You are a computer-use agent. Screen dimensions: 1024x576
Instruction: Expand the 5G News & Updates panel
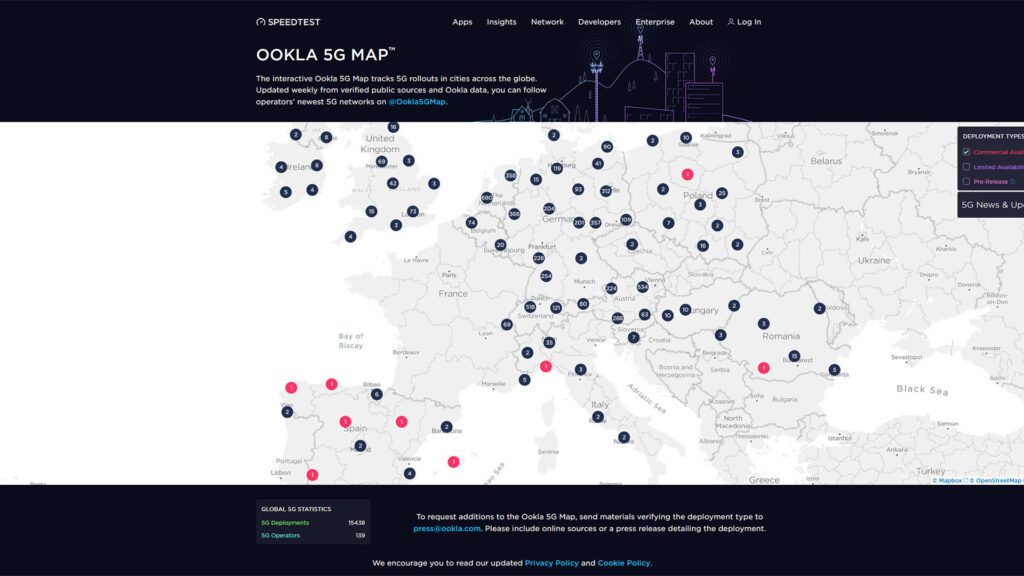click(991, 205)
